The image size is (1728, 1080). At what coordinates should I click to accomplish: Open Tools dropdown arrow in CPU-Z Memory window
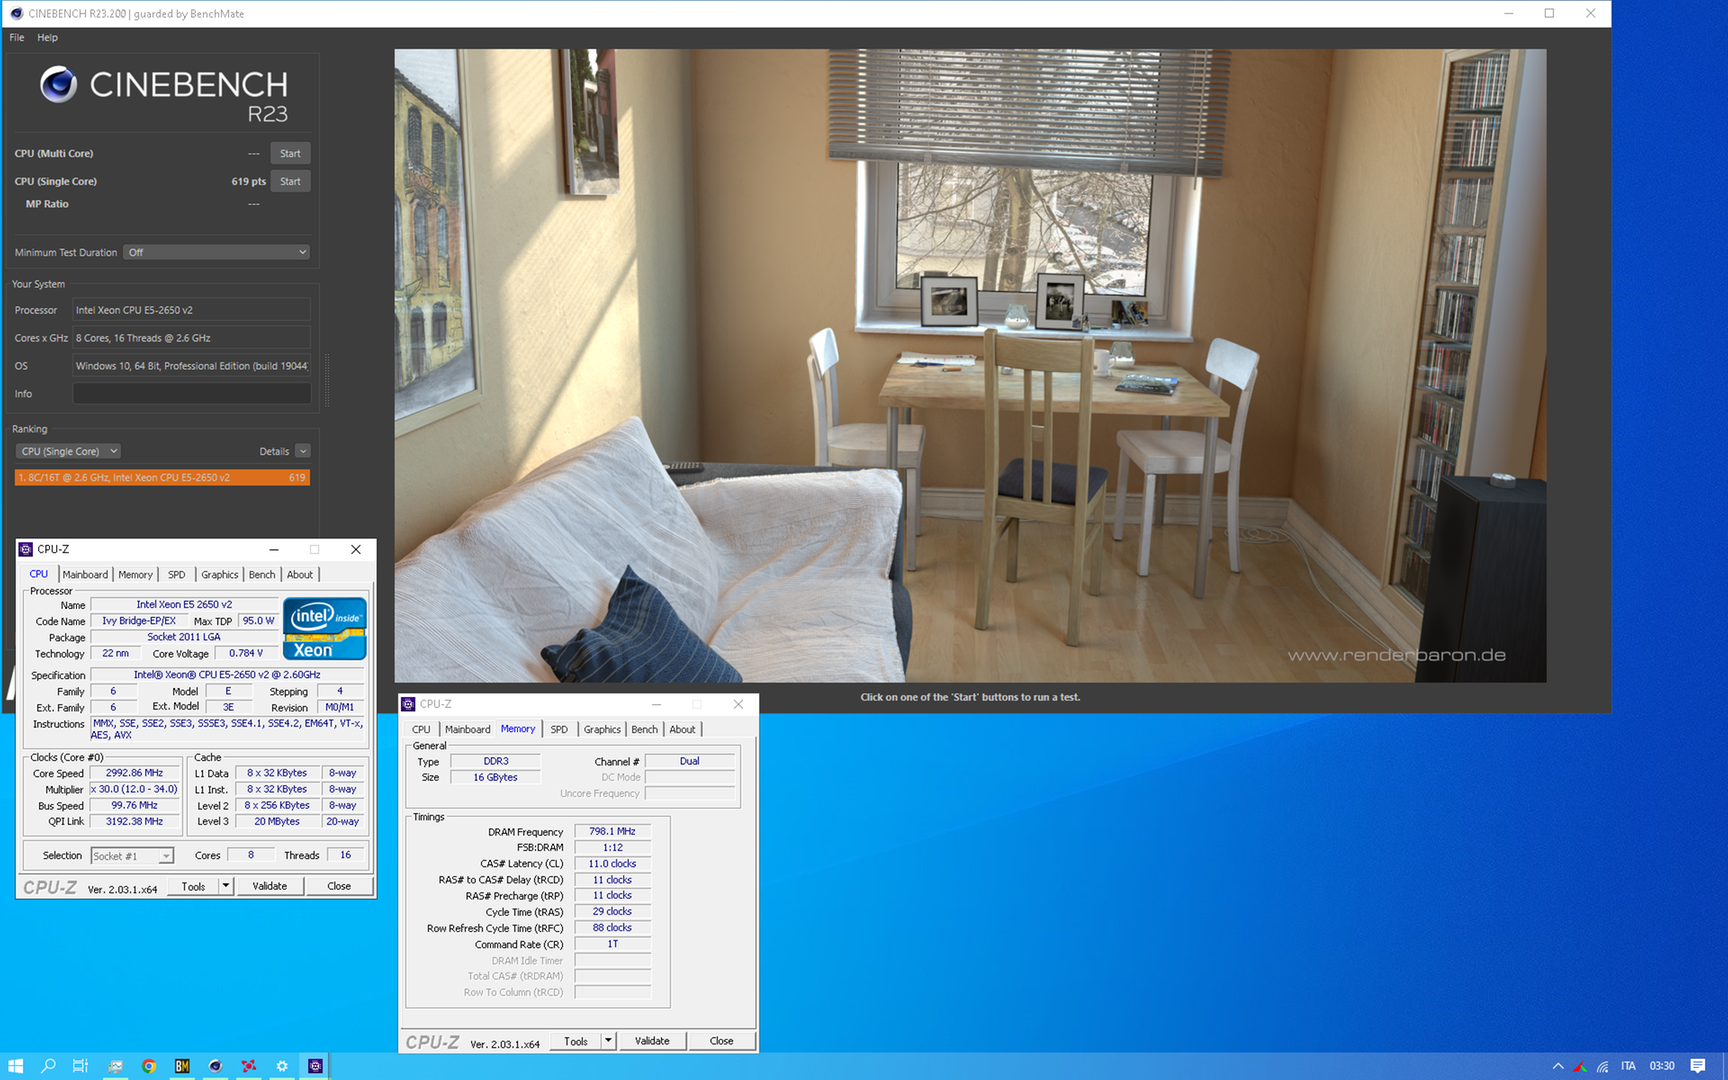(608, 1041)
